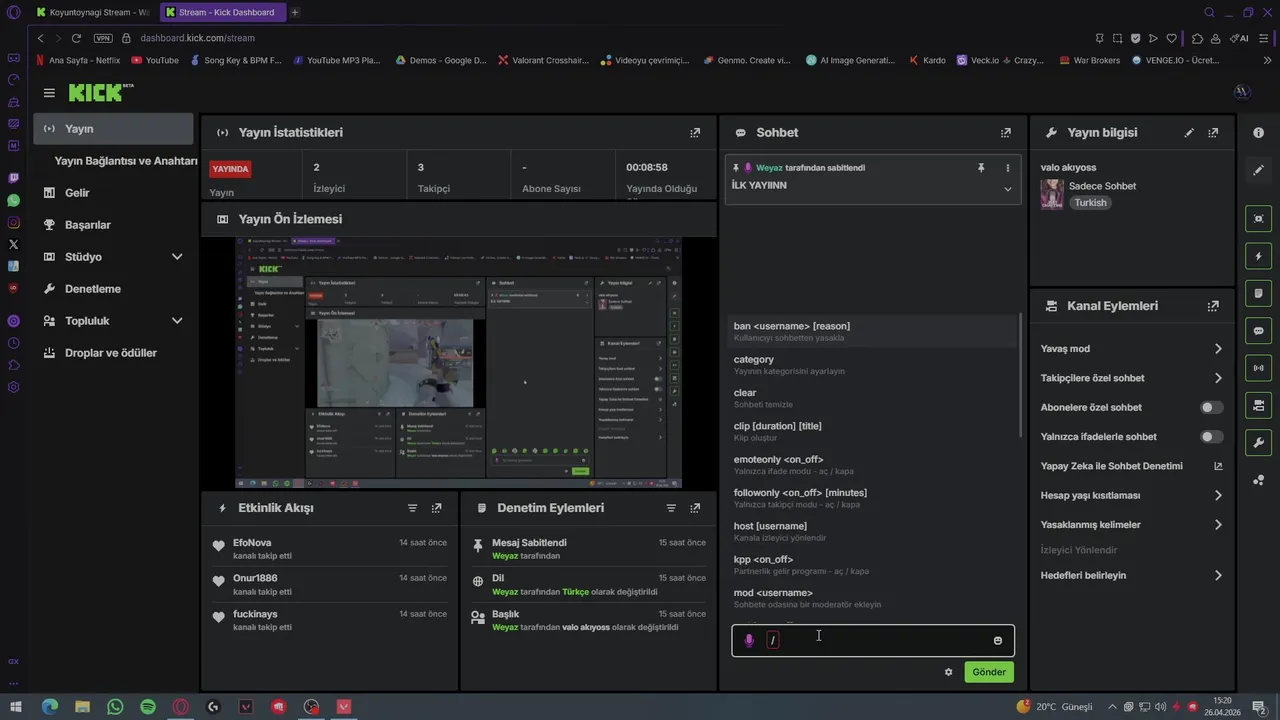Click EfoNova in the activity feed
Viewport: 1280px width, 720px height.
pyautogui.click(x=252, y=543)
